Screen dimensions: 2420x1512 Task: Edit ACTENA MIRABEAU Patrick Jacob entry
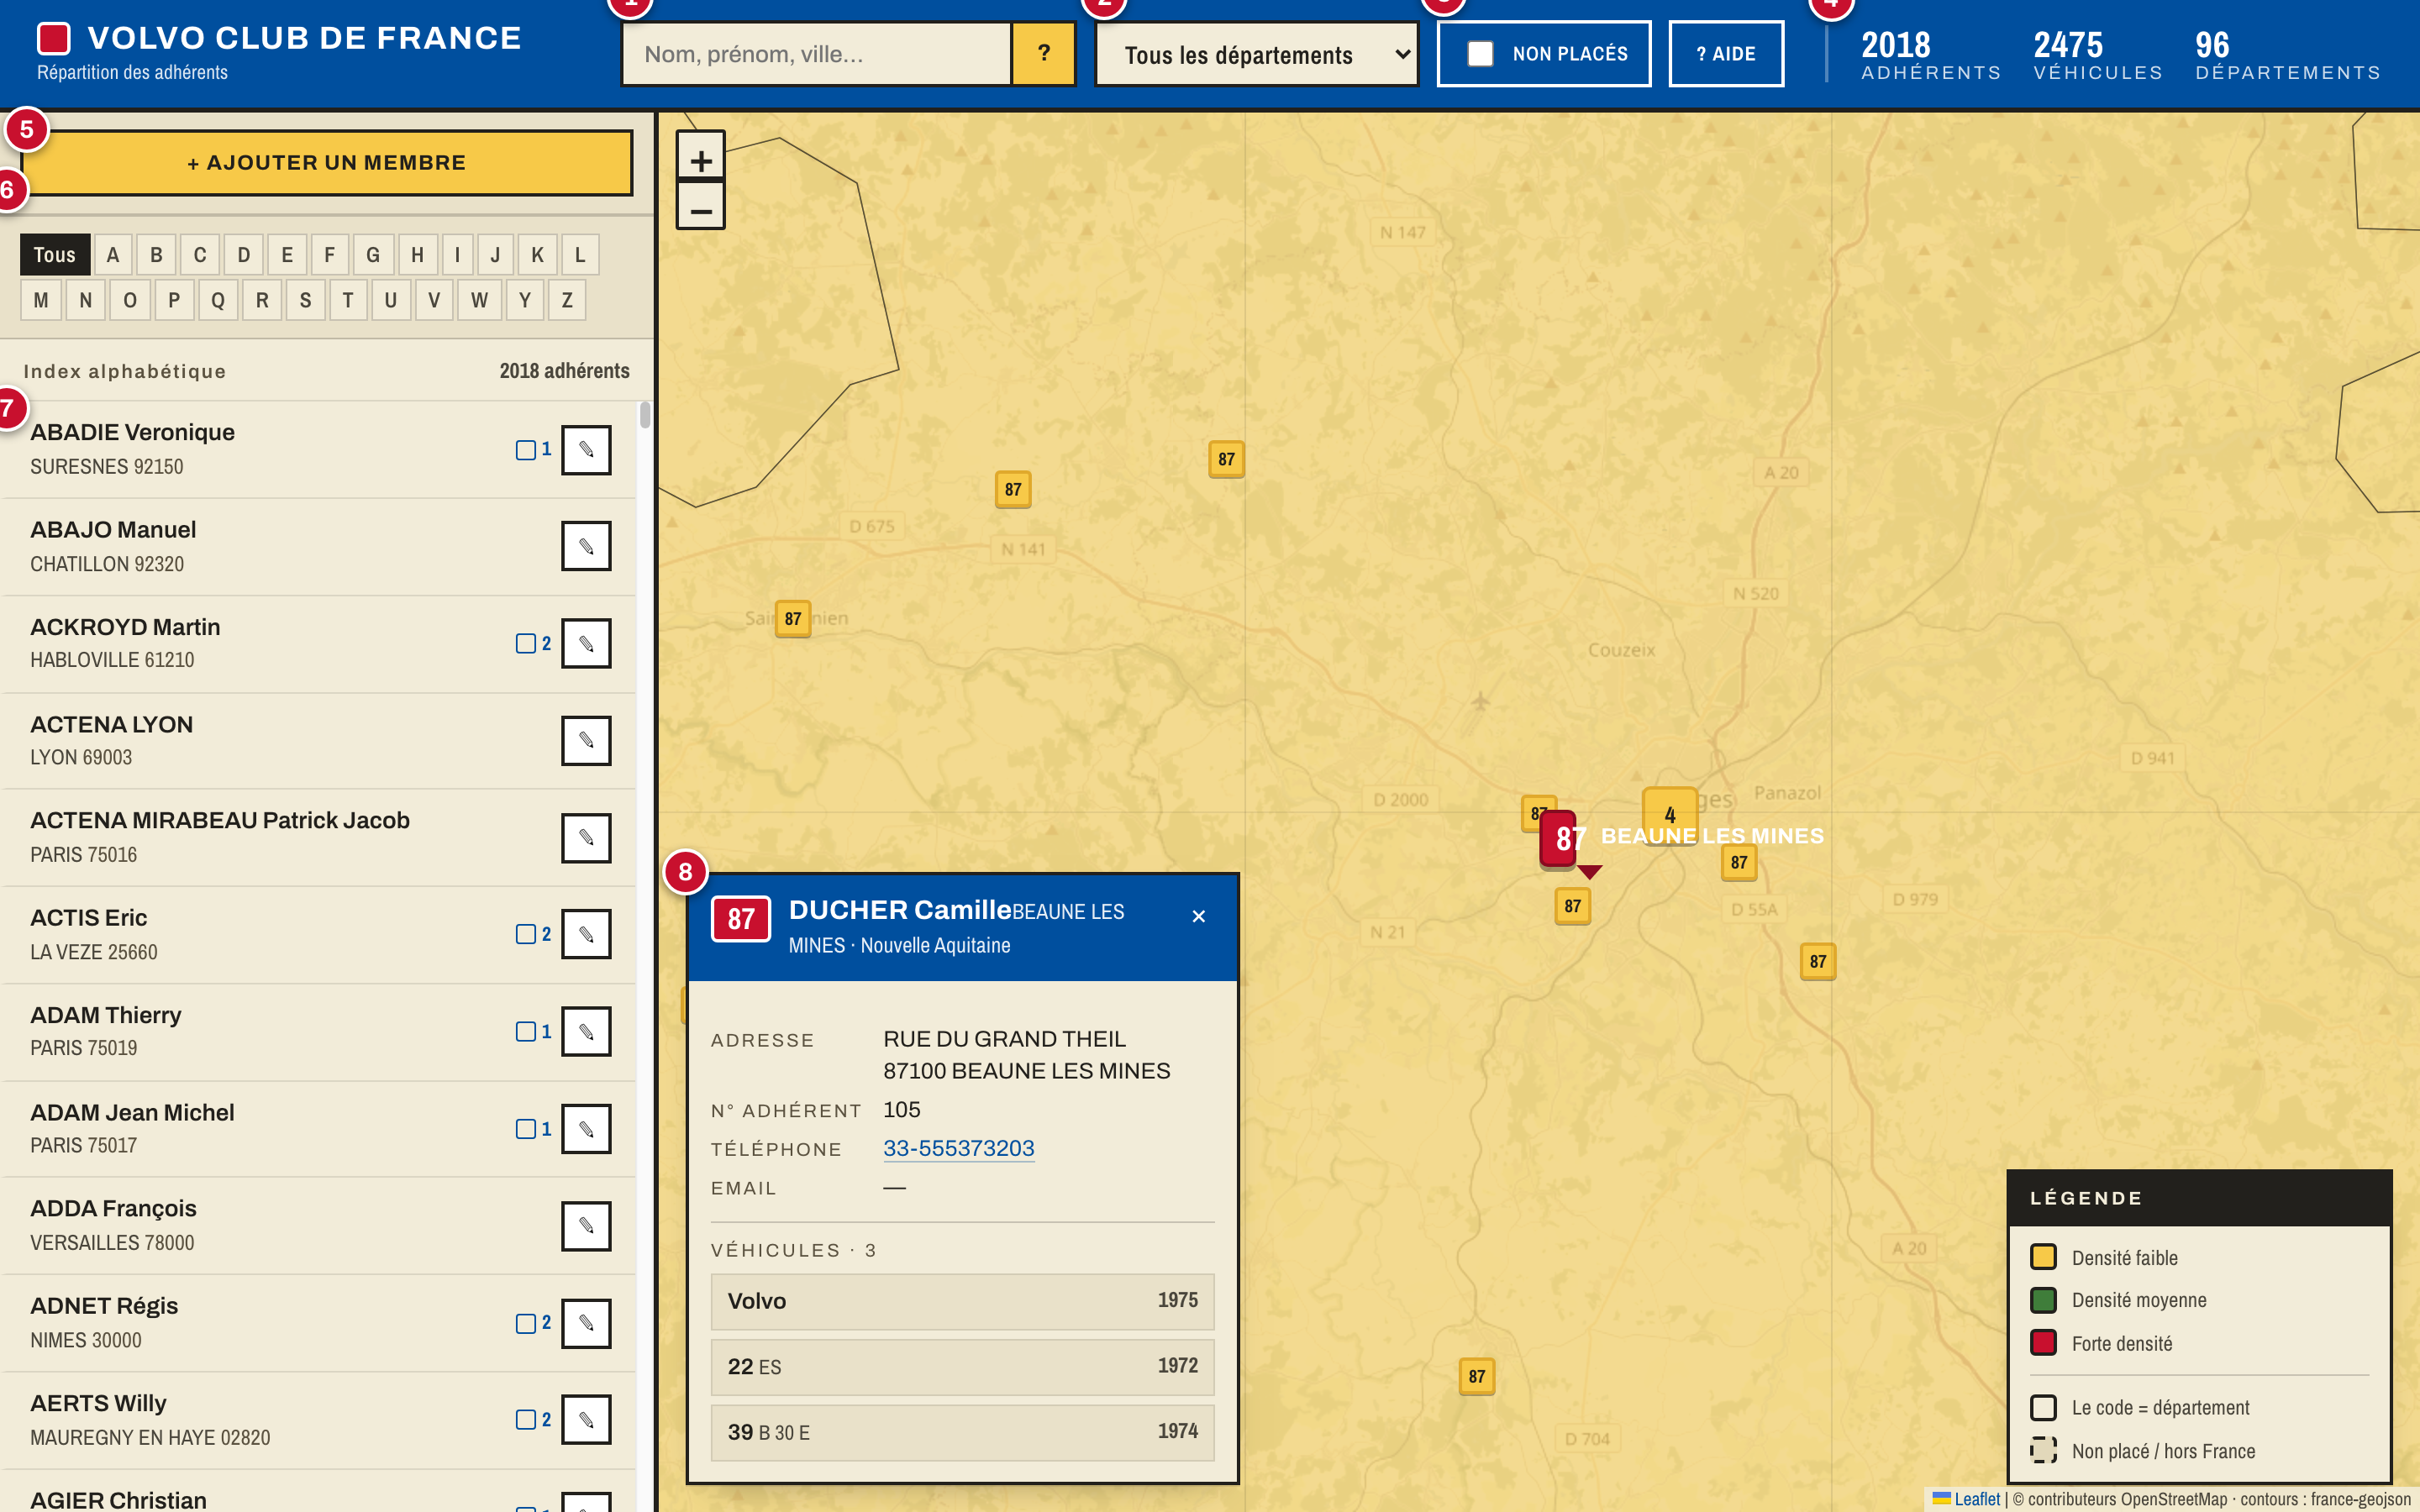coord(586,838)
